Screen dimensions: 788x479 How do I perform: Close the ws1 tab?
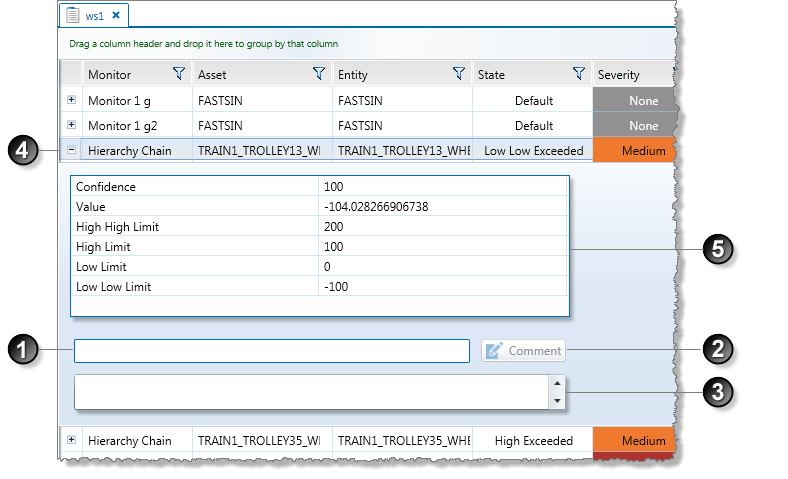pos(116,15)
